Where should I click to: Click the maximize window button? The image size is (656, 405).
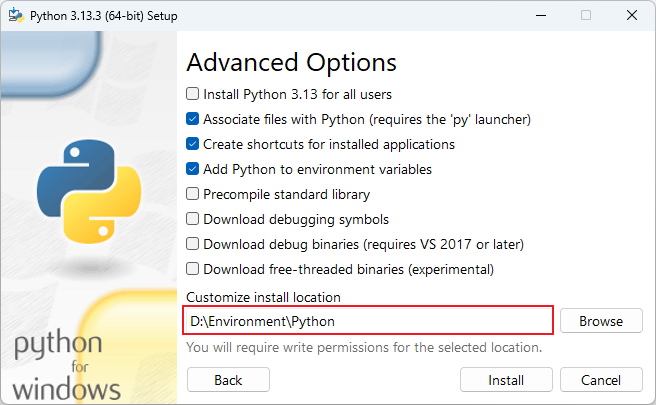click(x=586, y=15)
